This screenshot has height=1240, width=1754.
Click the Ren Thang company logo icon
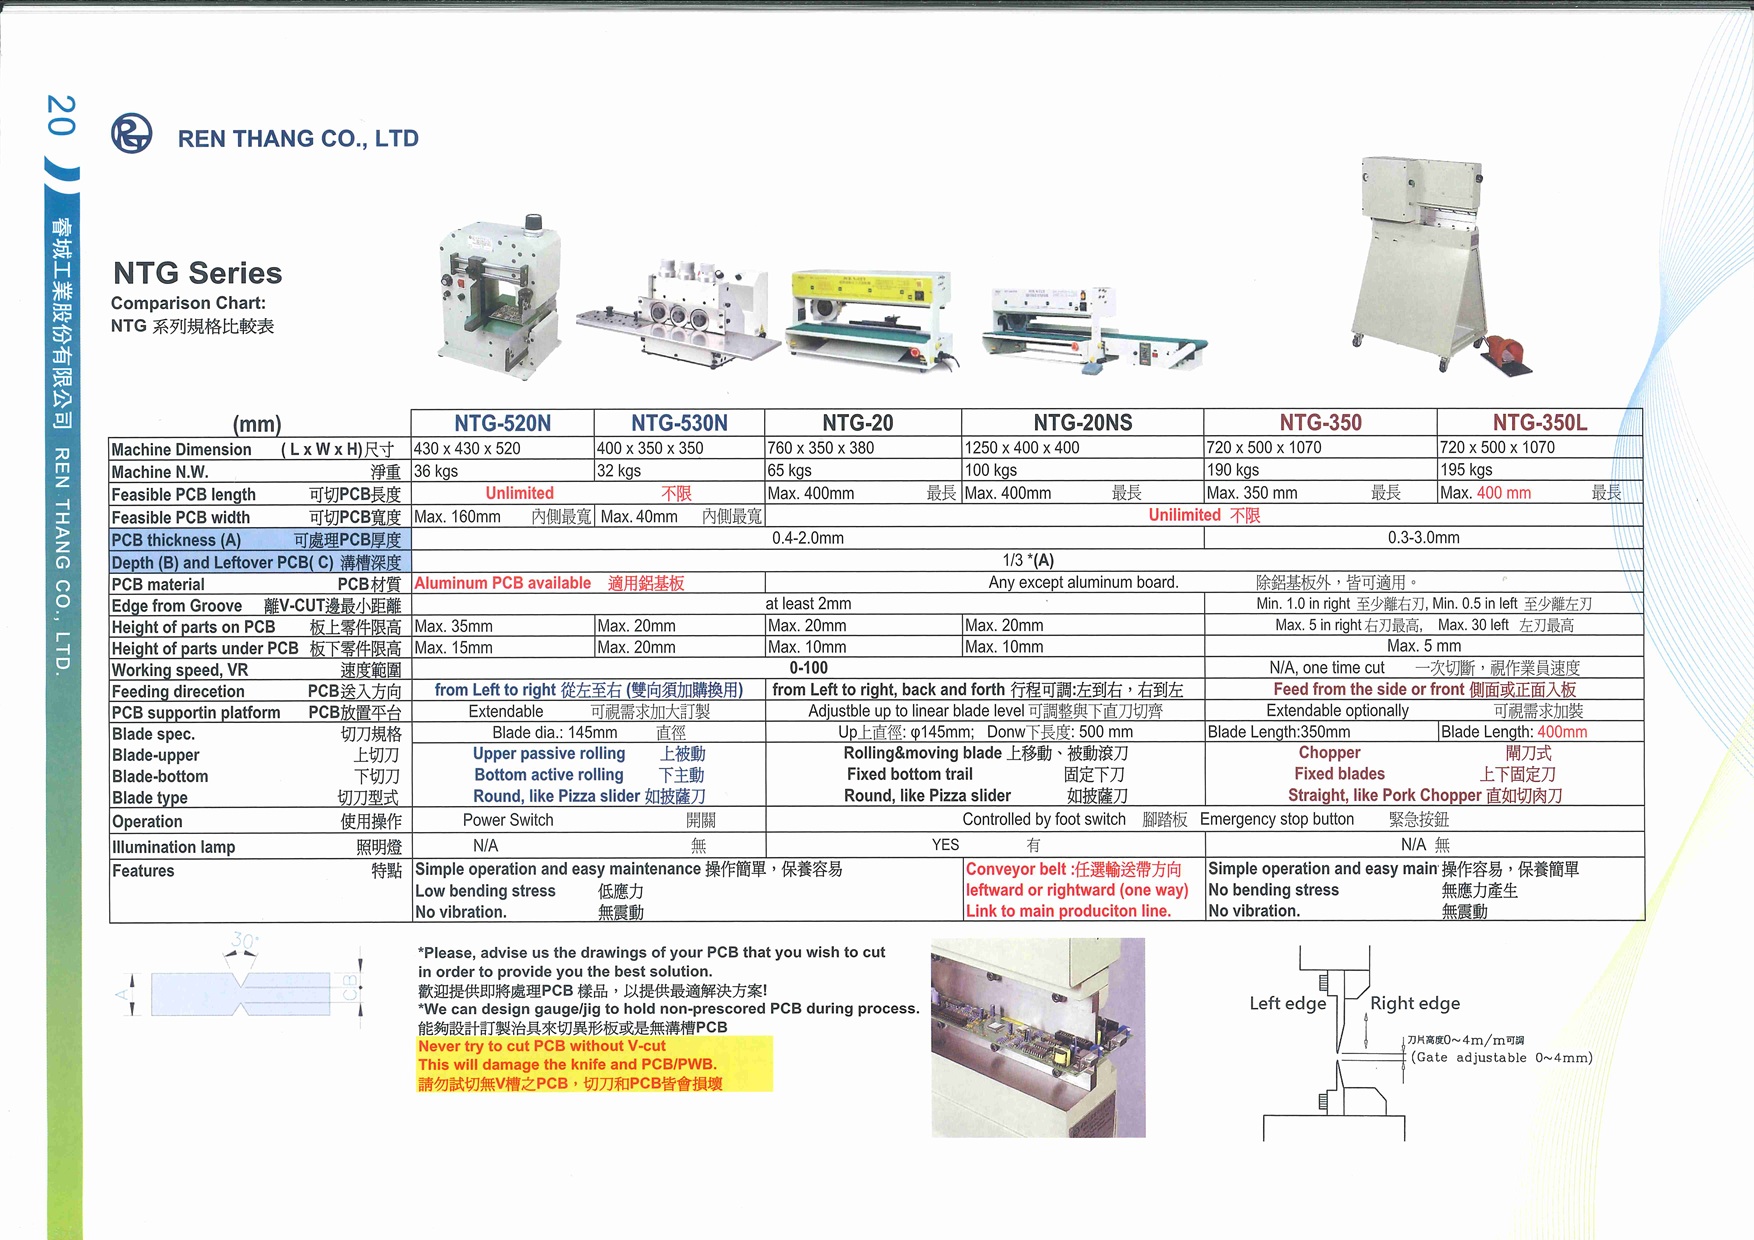pyautogui.click(x=131, y=133)
